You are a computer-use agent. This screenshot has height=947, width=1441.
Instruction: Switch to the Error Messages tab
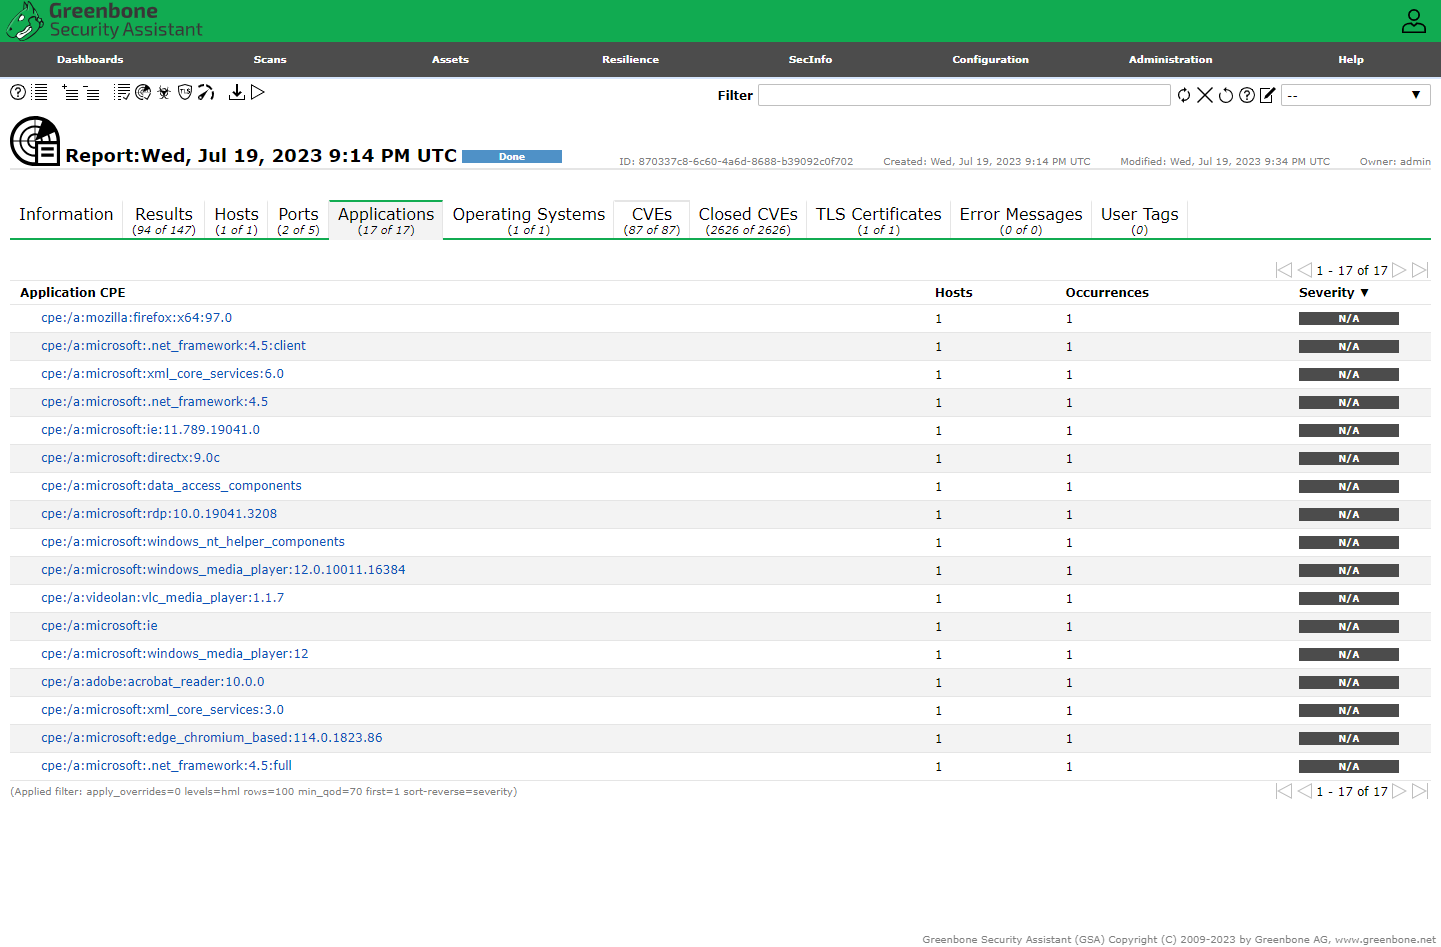(1021, 220)
